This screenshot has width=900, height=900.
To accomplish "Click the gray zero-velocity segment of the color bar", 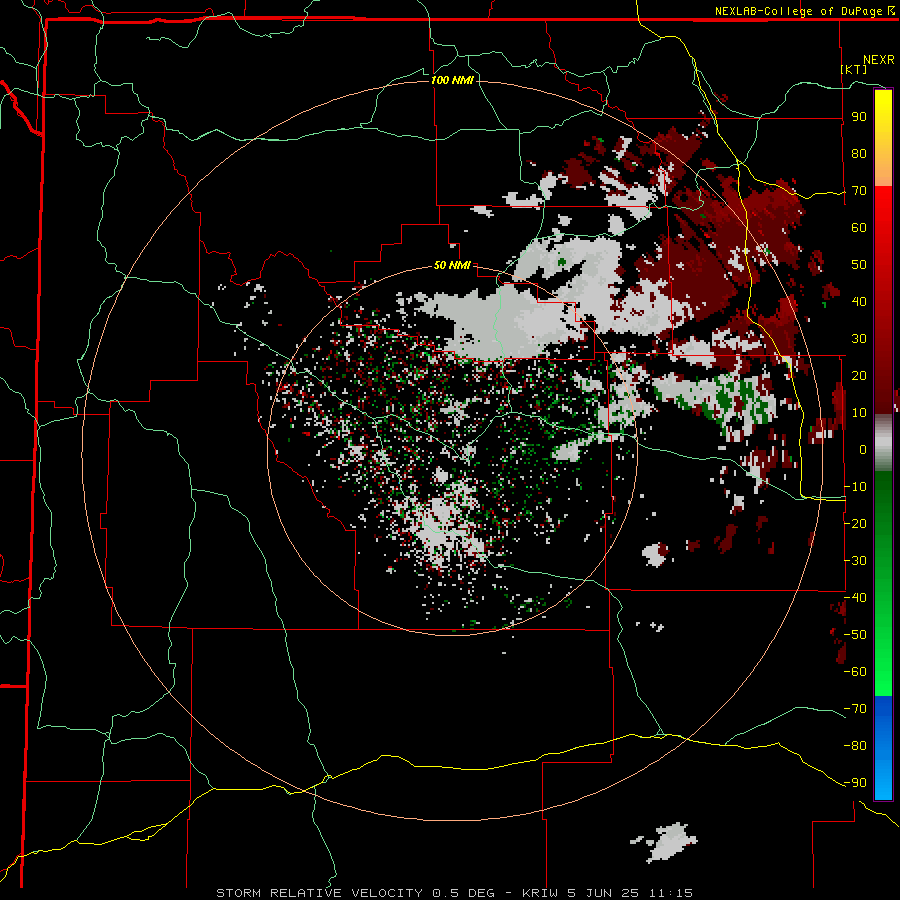I will click(x=883, y=442).
